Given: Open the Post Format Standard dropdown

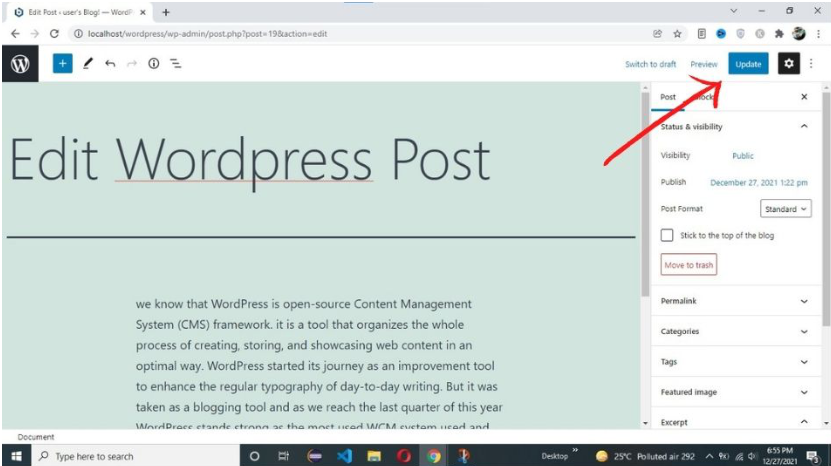Looking at the screenshot, I should 785,208.
